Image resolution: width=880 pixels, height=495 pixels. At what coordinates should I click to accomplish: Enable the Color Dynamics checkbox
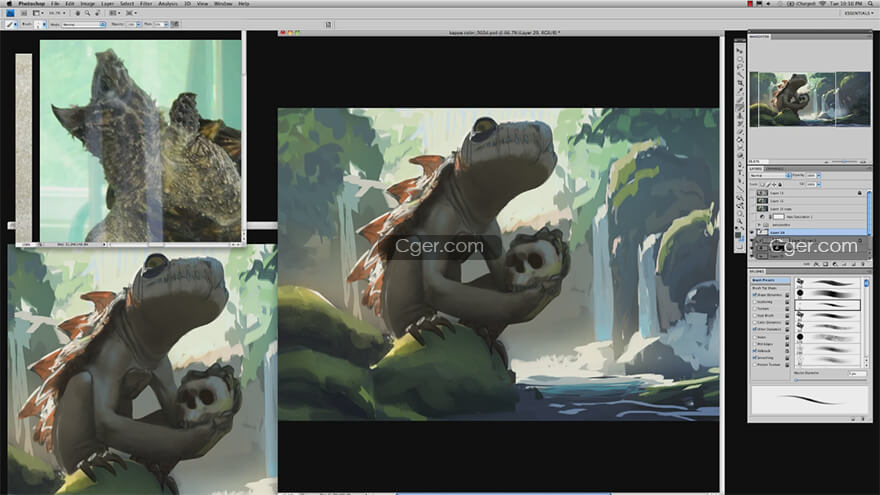(754, 322)
